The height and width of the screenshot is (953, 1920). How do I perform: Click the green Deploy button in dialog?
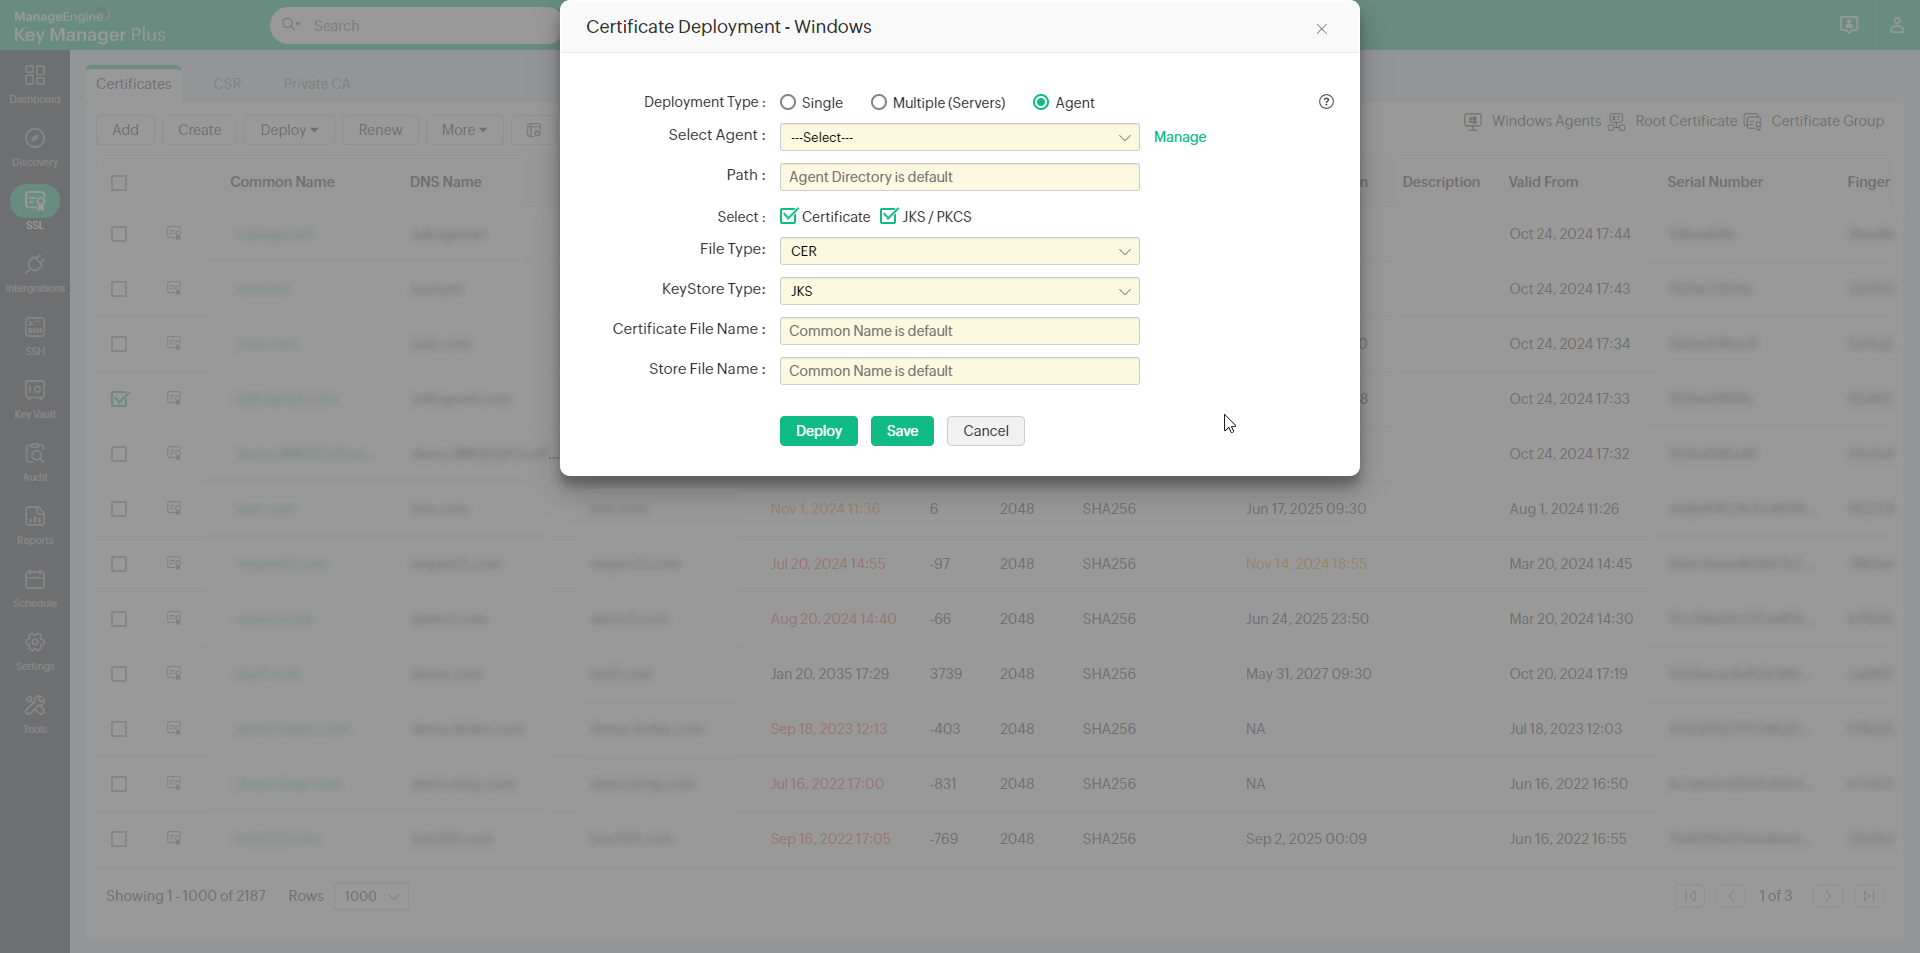tap(819, 431)
